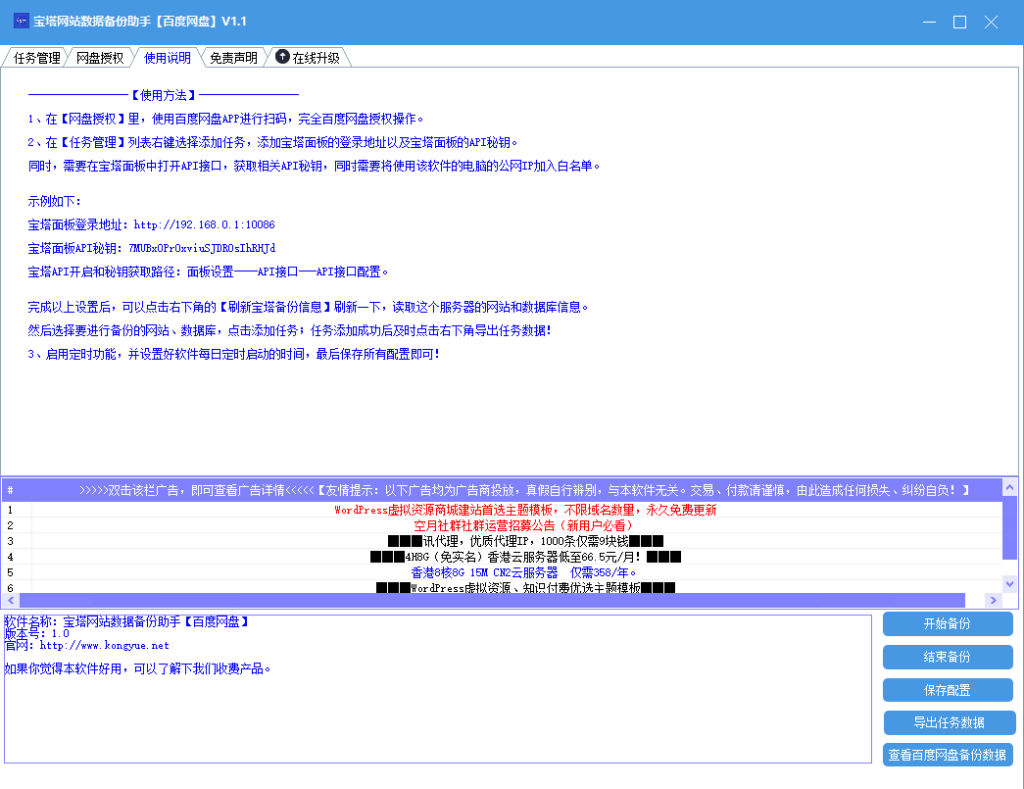Click the ad list scroll-up arrow
The height and width of the screenshot is (789, 1024).
coord(1010,487)
